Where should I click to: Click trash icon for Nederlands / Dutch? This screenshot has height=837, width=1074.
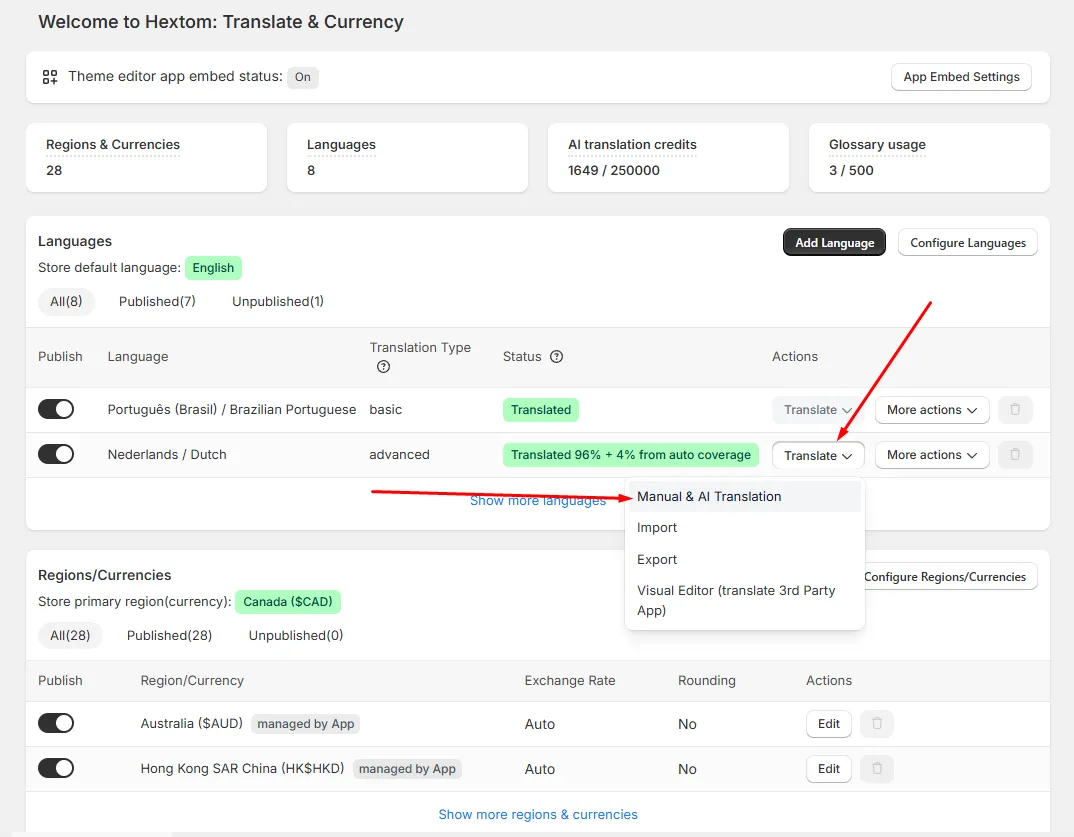[x=1015, y=455]
